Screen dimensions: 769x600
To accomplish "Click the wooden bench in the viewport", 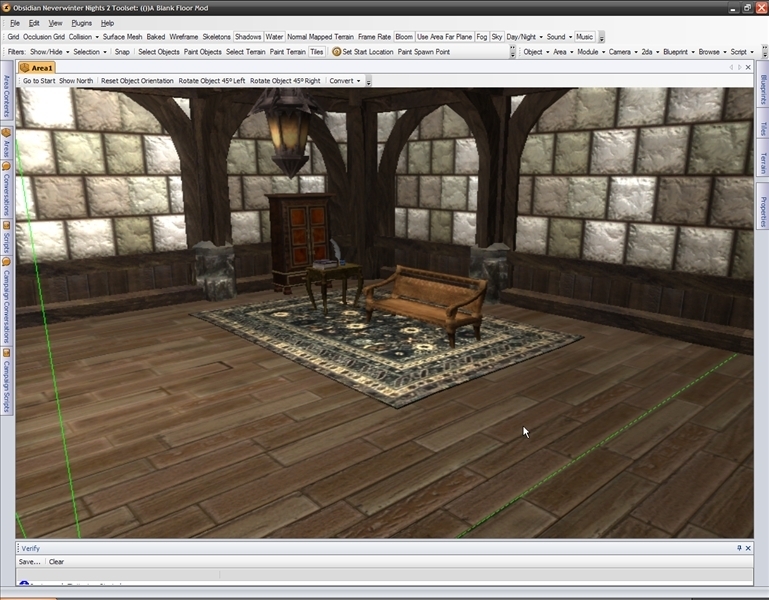I will [x=425, y=293].
